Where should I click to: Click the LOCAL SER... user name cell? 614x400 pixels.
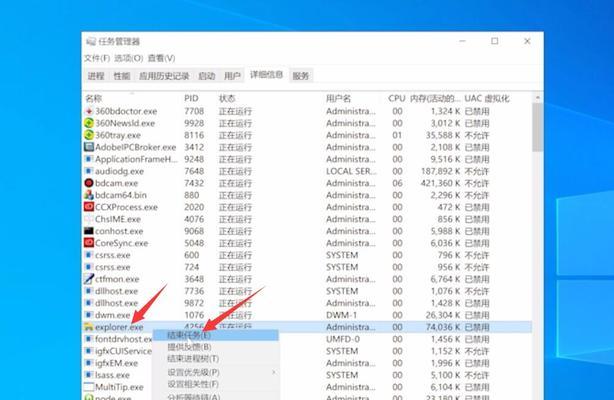tap(351, 171)
